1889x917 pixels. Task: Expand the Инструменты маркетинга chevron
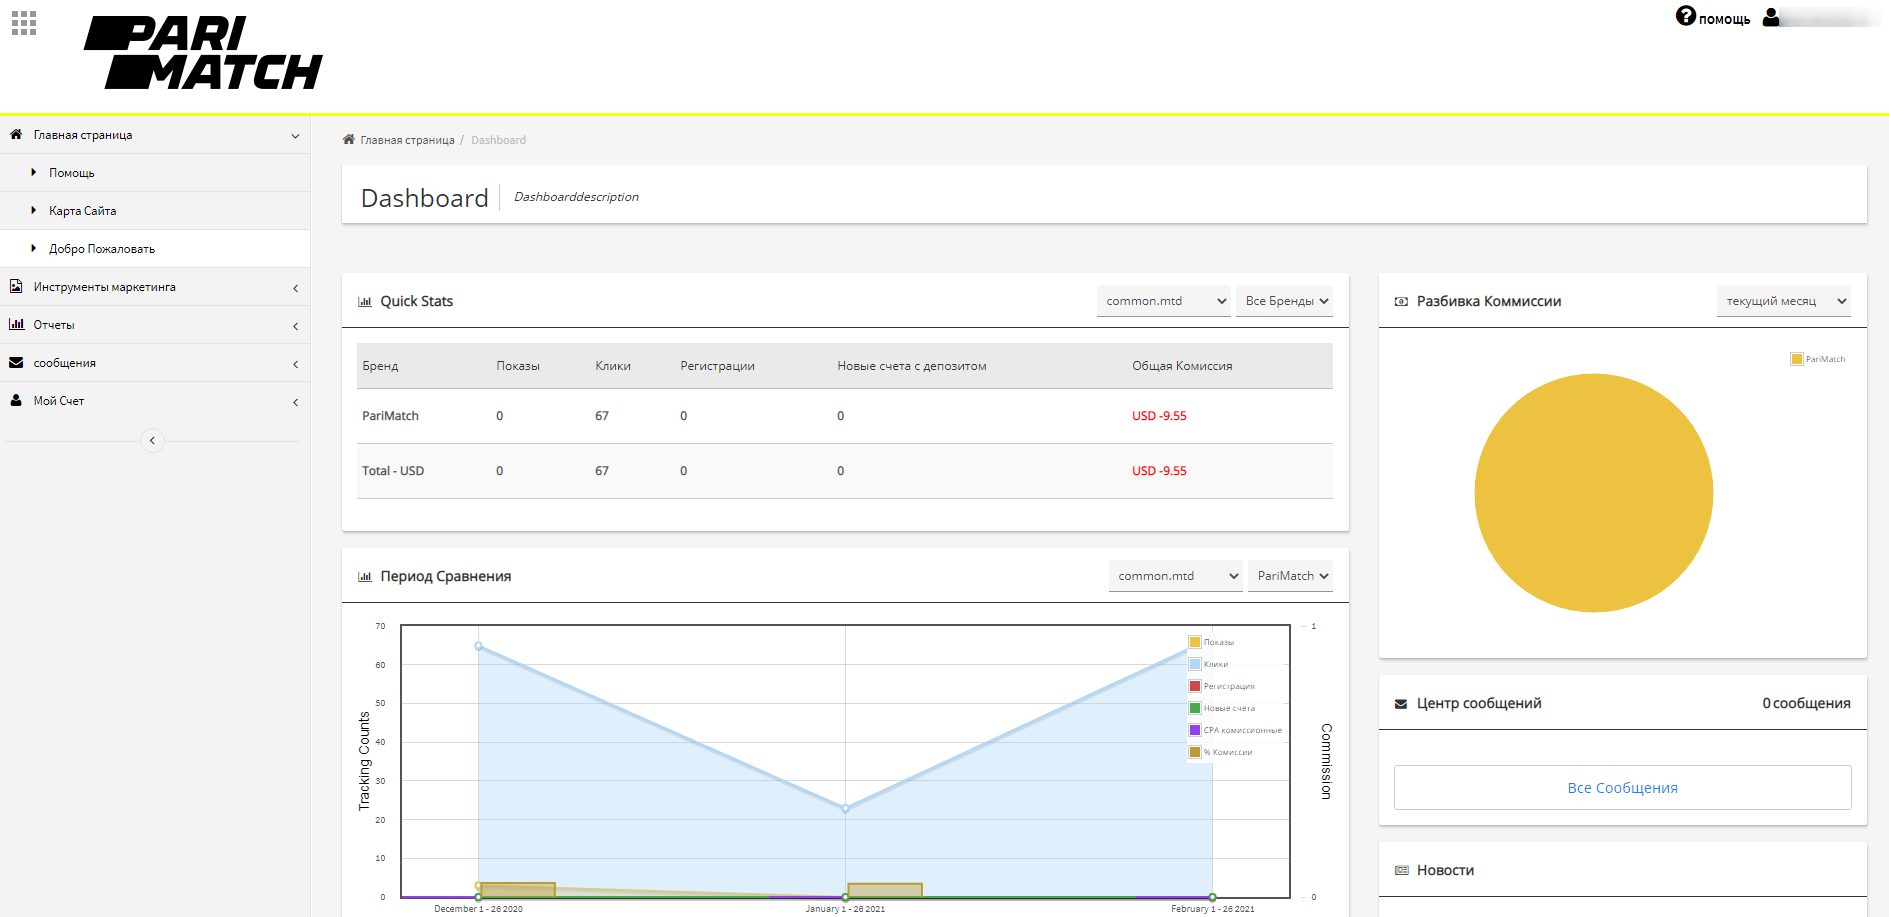click(x=295, y=288)
